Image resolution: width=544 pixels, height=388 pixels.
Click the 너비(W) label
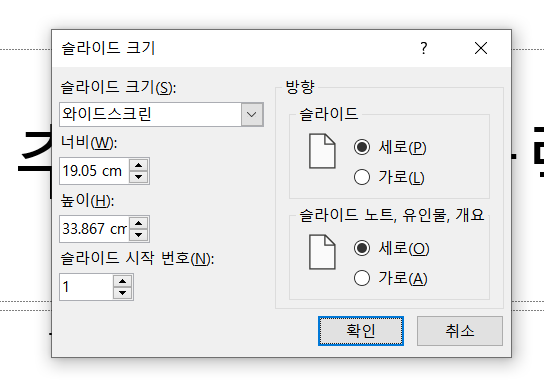coord(89,142)
